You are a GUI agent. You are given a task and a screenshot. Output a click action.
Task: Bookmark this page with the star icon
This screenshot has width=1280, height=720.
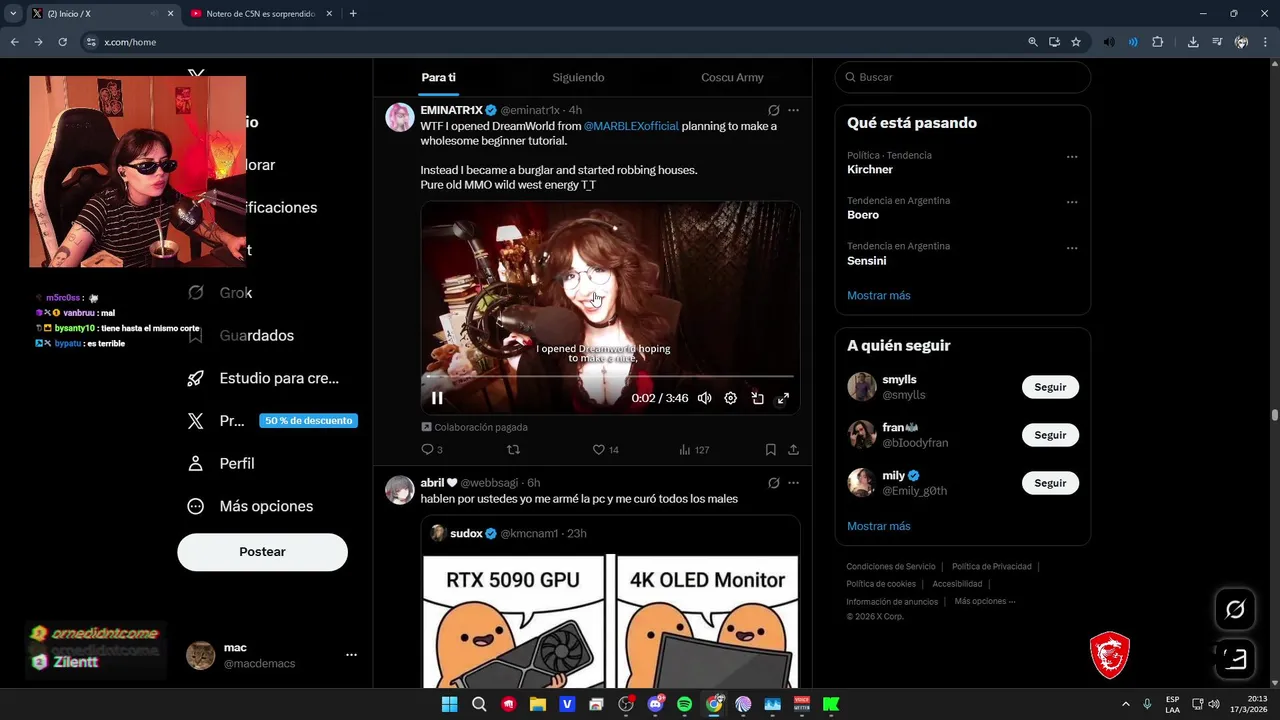pyautogui.click(x=1076, y=42)
